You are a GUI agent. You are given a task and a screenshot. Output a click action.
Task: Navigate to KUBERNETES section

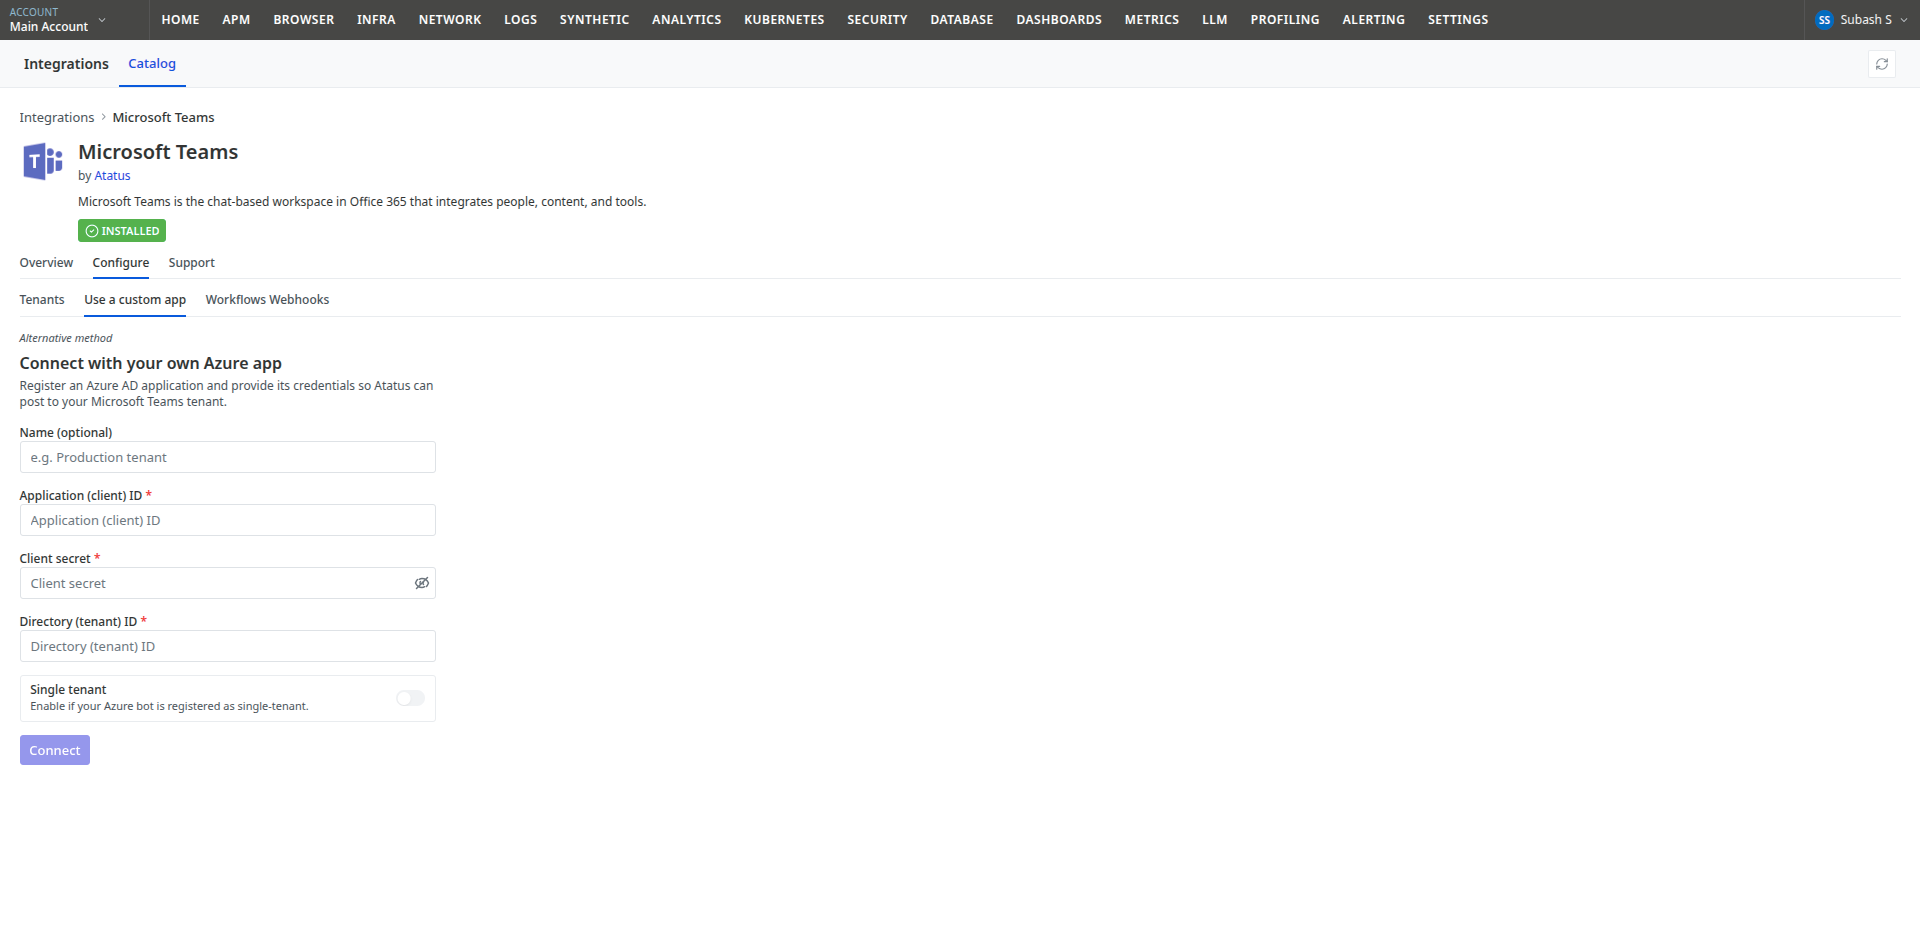pyautogui.click(x=784, y=20)
